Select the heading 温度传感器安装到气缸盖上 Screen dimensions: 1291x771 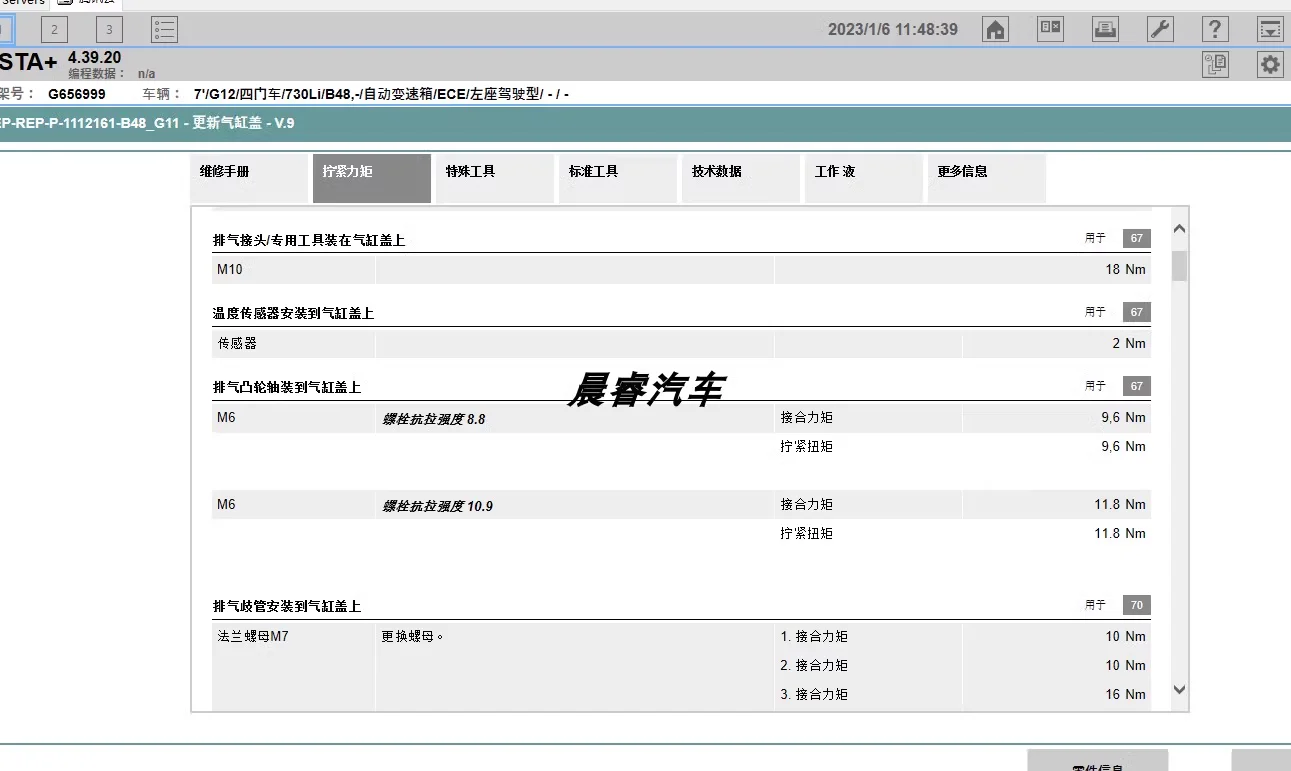click(293, 314)
